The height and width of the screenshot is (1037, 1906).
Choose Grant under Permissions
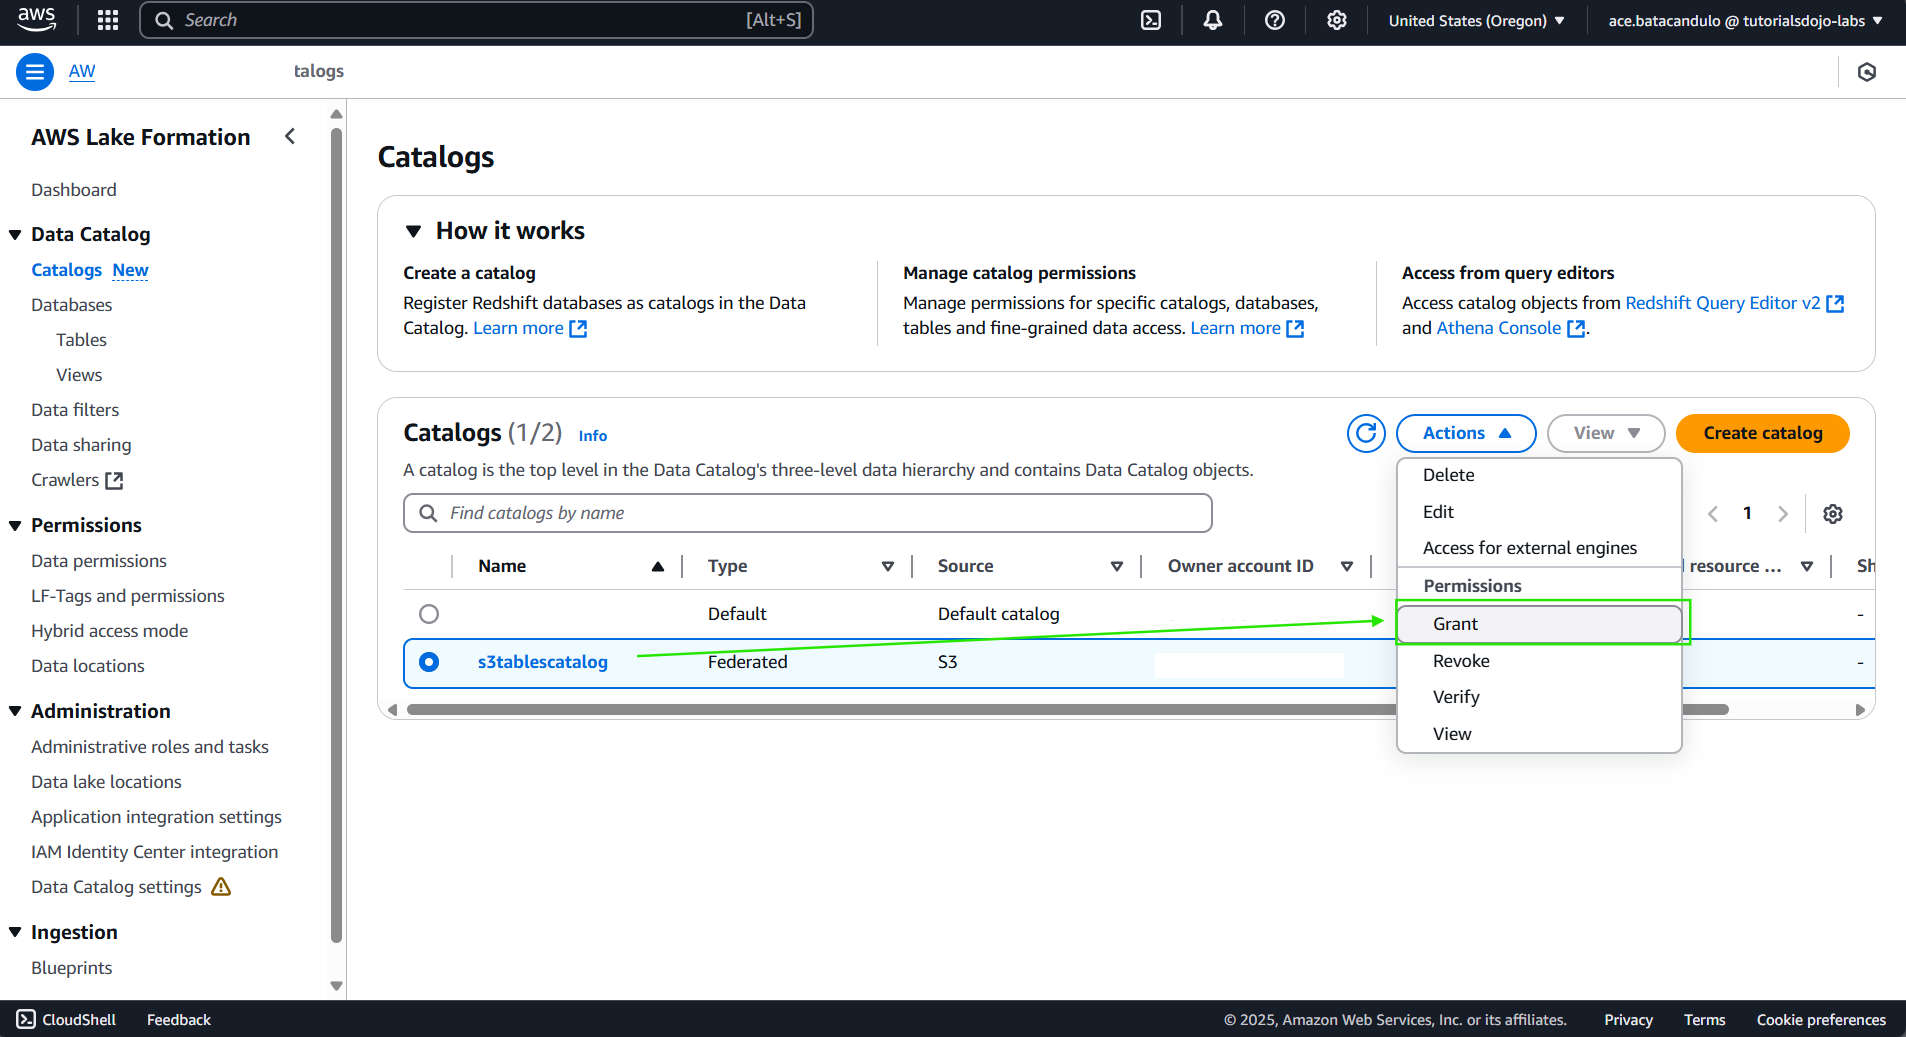click(x=1539, y=624)
